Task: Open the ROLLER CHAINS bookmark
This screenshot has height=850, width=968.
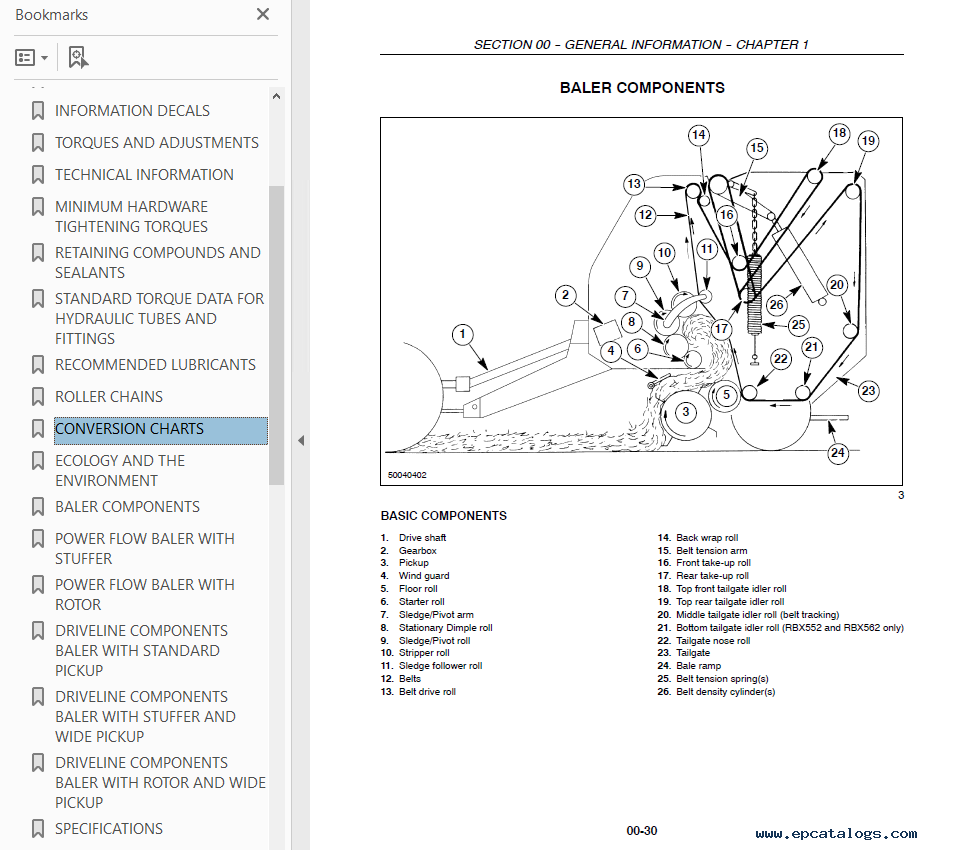Action: tap(109, 397)
